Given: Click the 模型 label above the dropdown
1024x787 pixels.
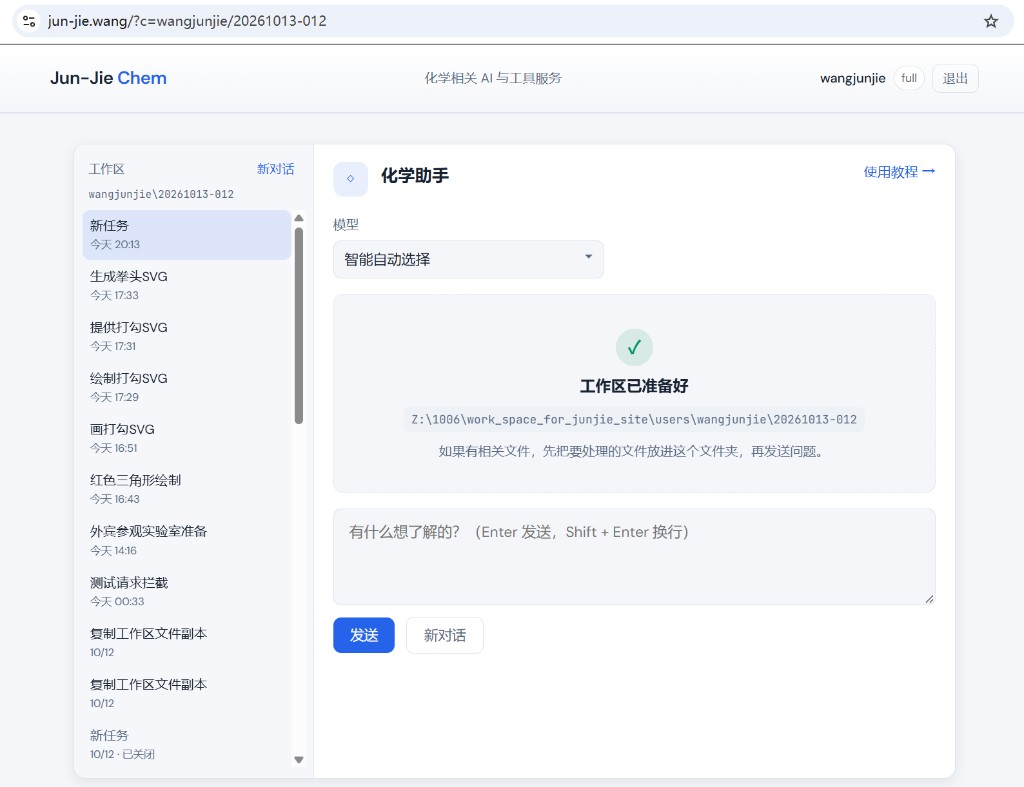Looking at the screenshot, I should pos(346,225).
